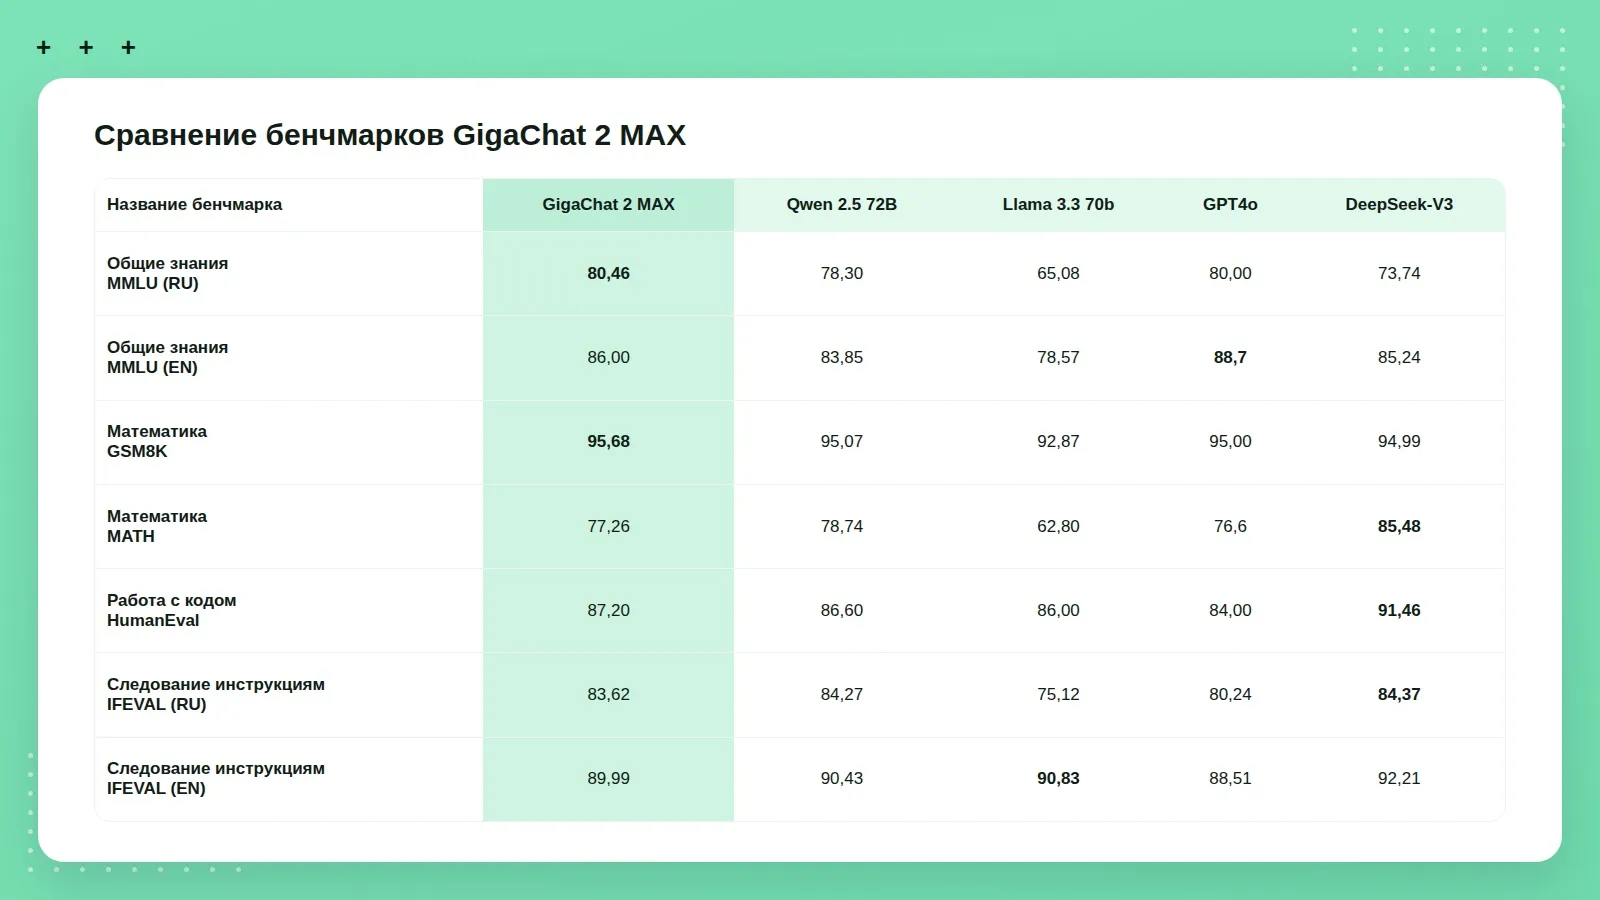
Task: Click Llama's MMLU (EN) value "78,57"
Action: pos(1058,357)
